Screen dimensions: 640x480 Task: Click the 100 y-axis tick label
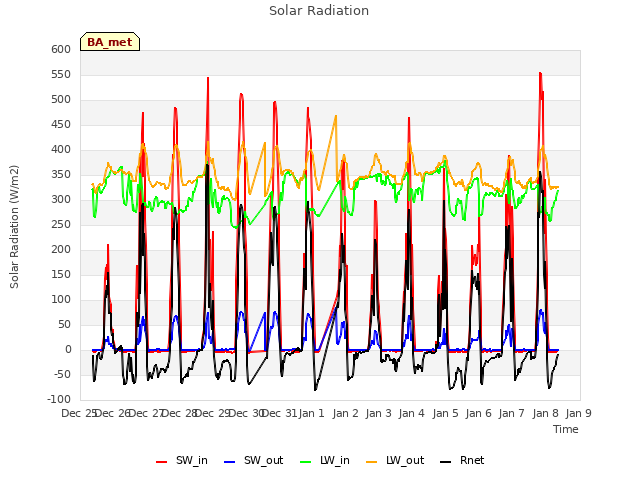point(61,300)
